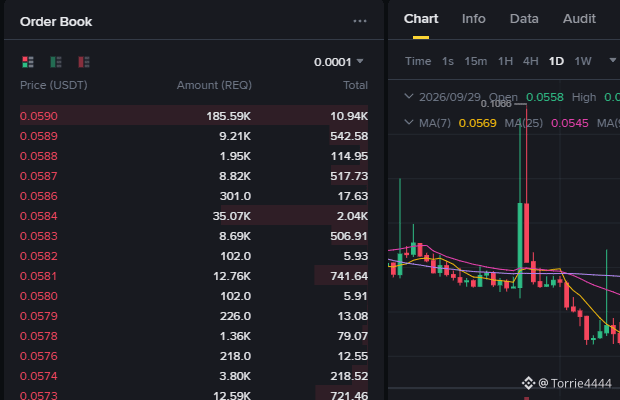Select the 1s chart interval
The height and width of the screenshot is (400, 620).
click(x=448, y=61)
